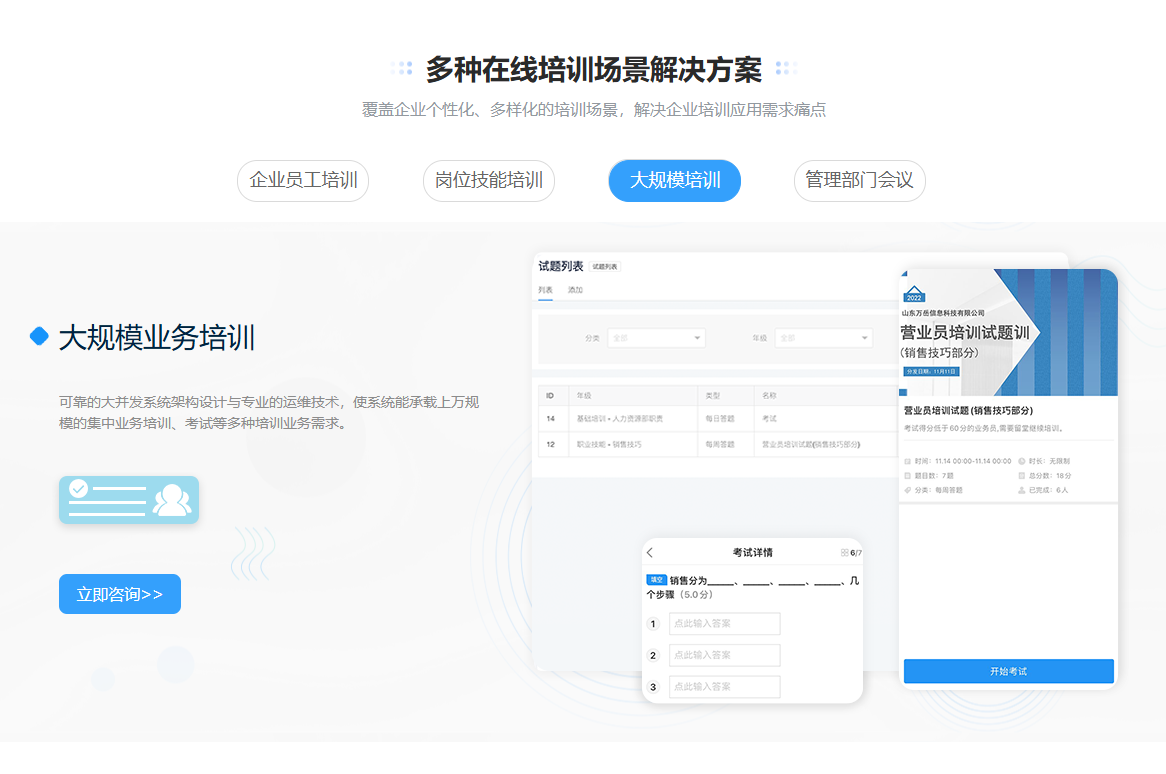1166x774 pixels.
Task: Switch to the 岗位技能培训 tab
Action: point(489,181)
